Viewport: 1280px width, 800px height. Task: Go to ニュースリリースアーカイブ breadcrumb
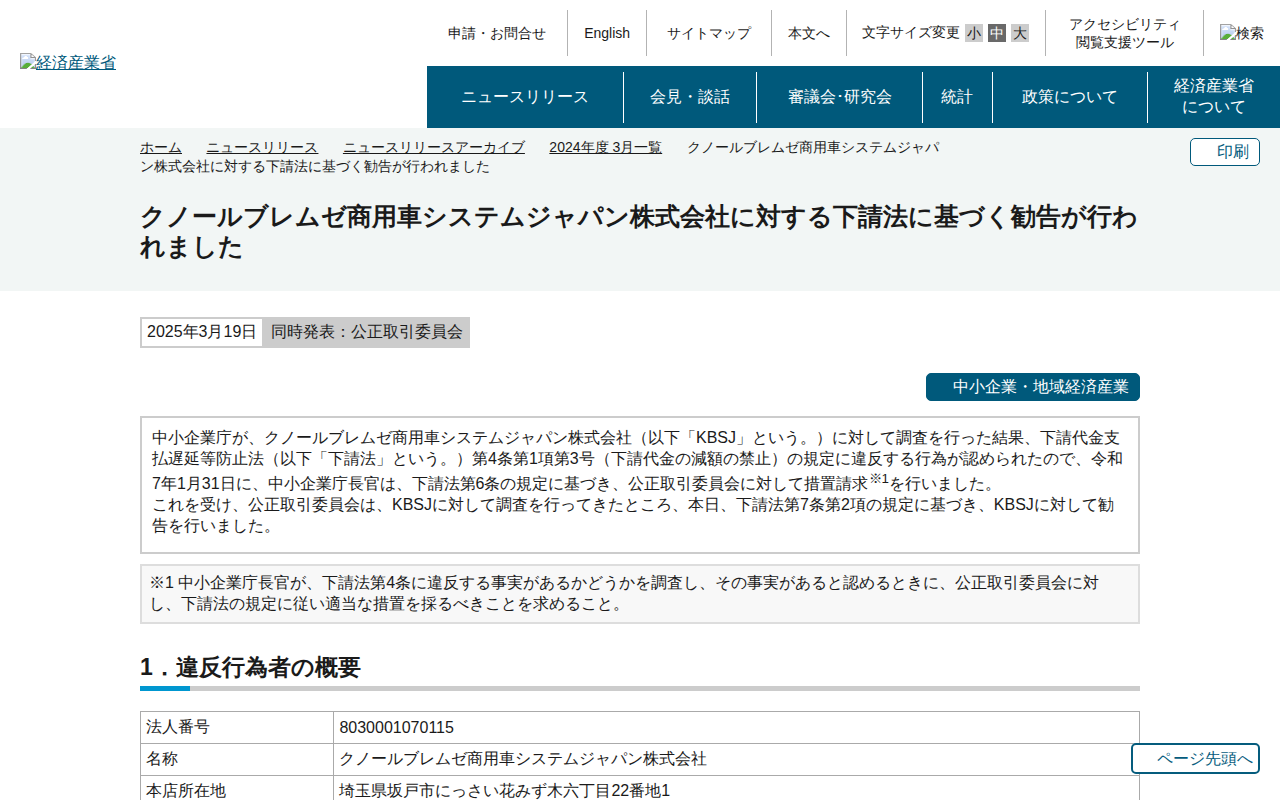[434, 147]
